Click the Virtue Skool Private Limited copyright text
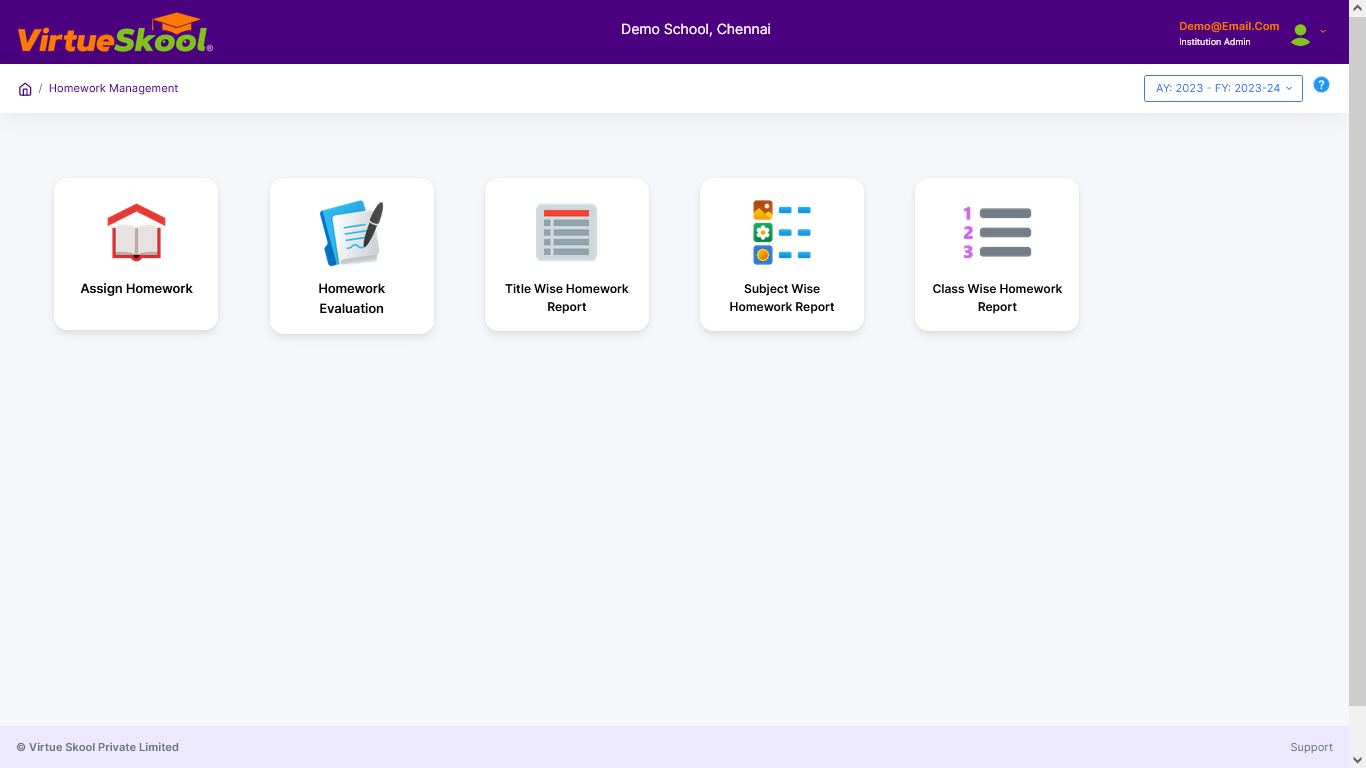1366x768 pixels. click(x=98, y=747)
